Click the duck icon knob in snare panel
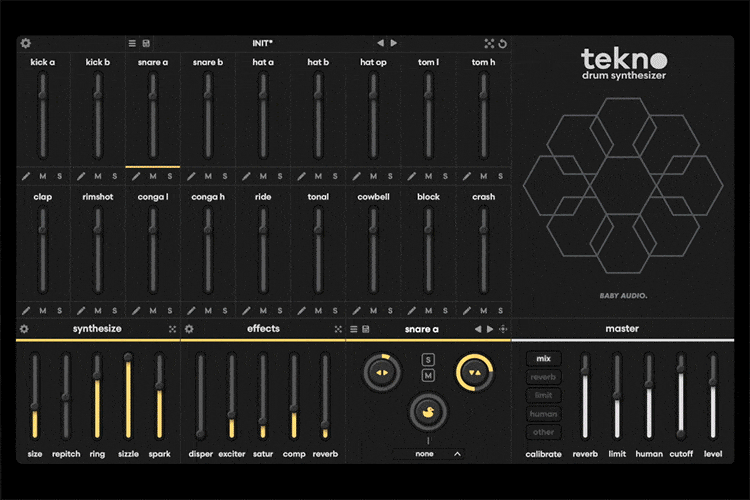The image size is (750, 500). point(428,411)
